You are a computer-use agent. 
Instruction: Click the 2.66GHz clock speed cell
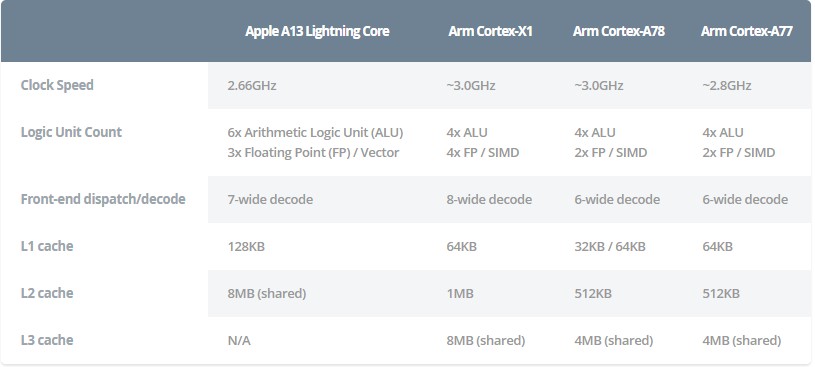pos(252,86)
